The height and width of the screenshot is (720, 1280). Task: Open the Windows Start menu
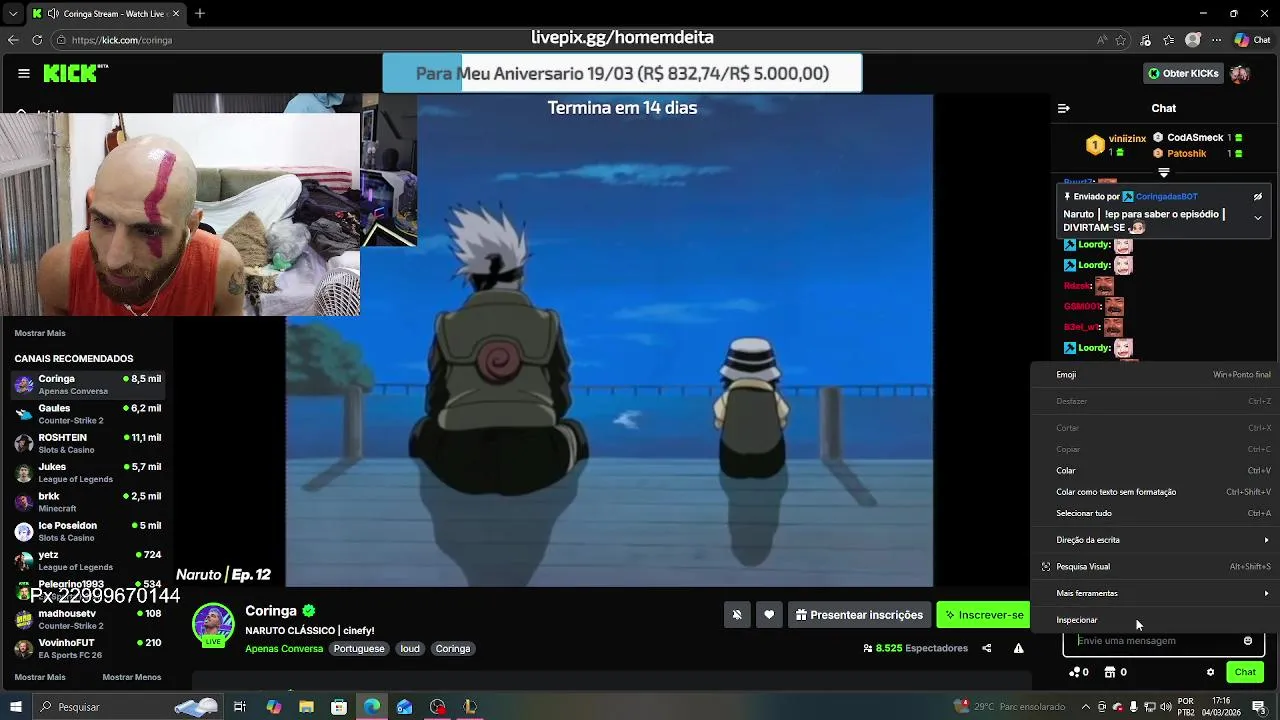click(15, 707)
